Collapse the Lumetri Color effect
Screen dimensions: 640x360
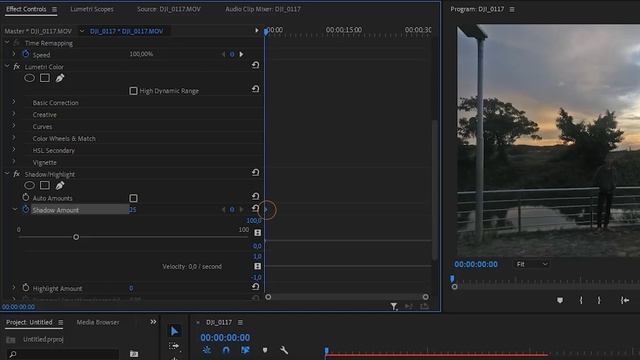7,66
